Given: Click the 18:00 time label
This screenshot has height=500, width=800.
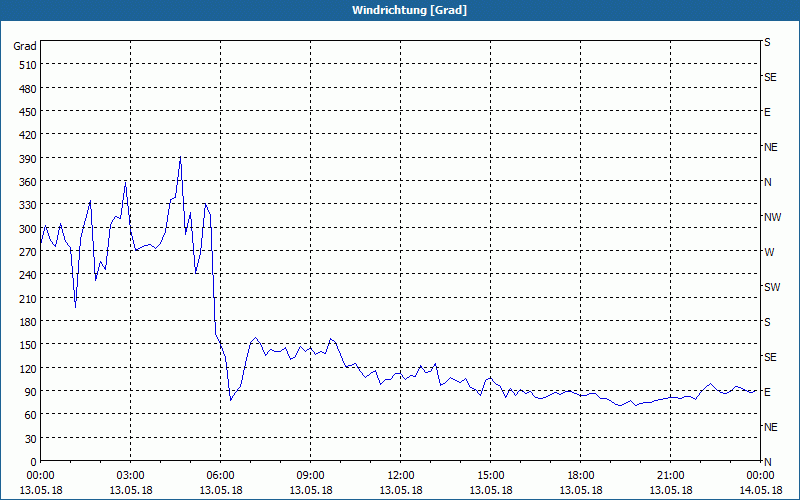Looking at the screenshot, I should tap(581, 476).
